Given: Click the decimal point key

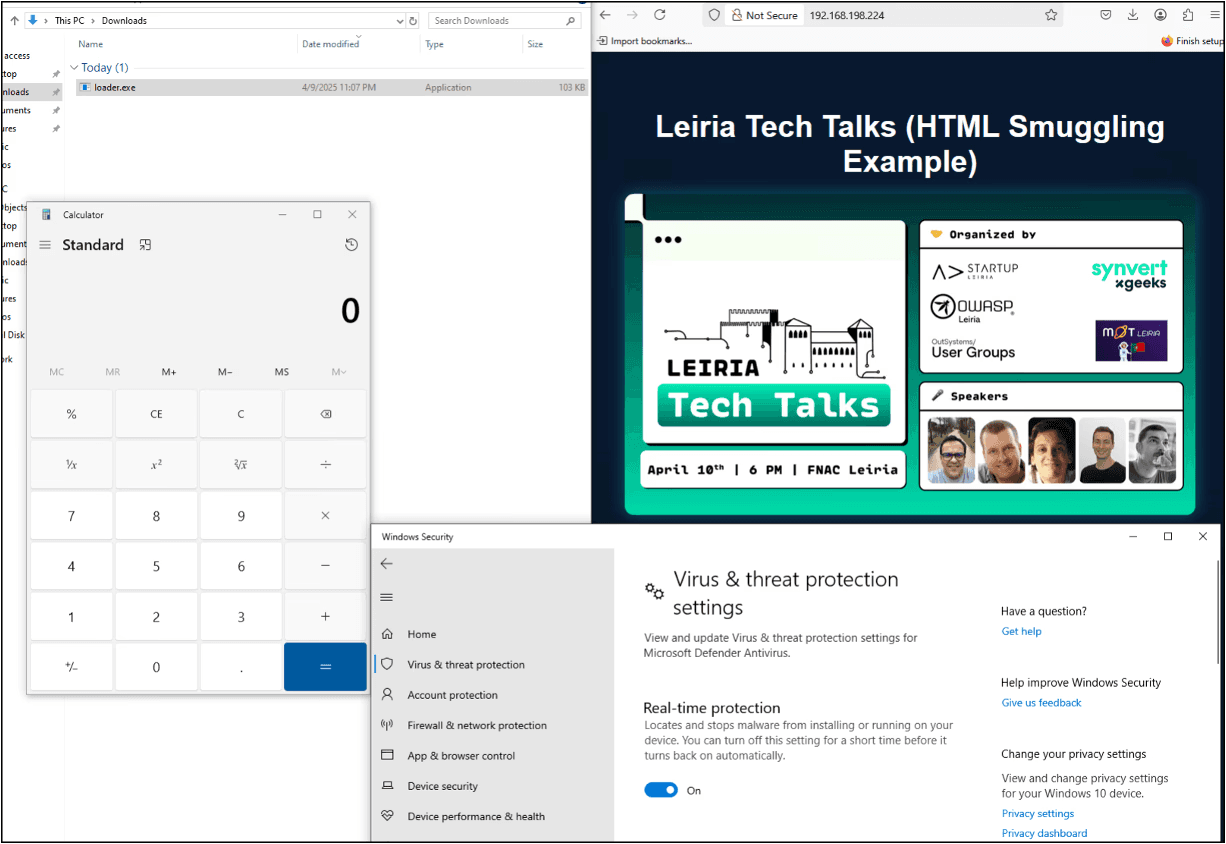Looking at the screenshot, I should [241, 667].
